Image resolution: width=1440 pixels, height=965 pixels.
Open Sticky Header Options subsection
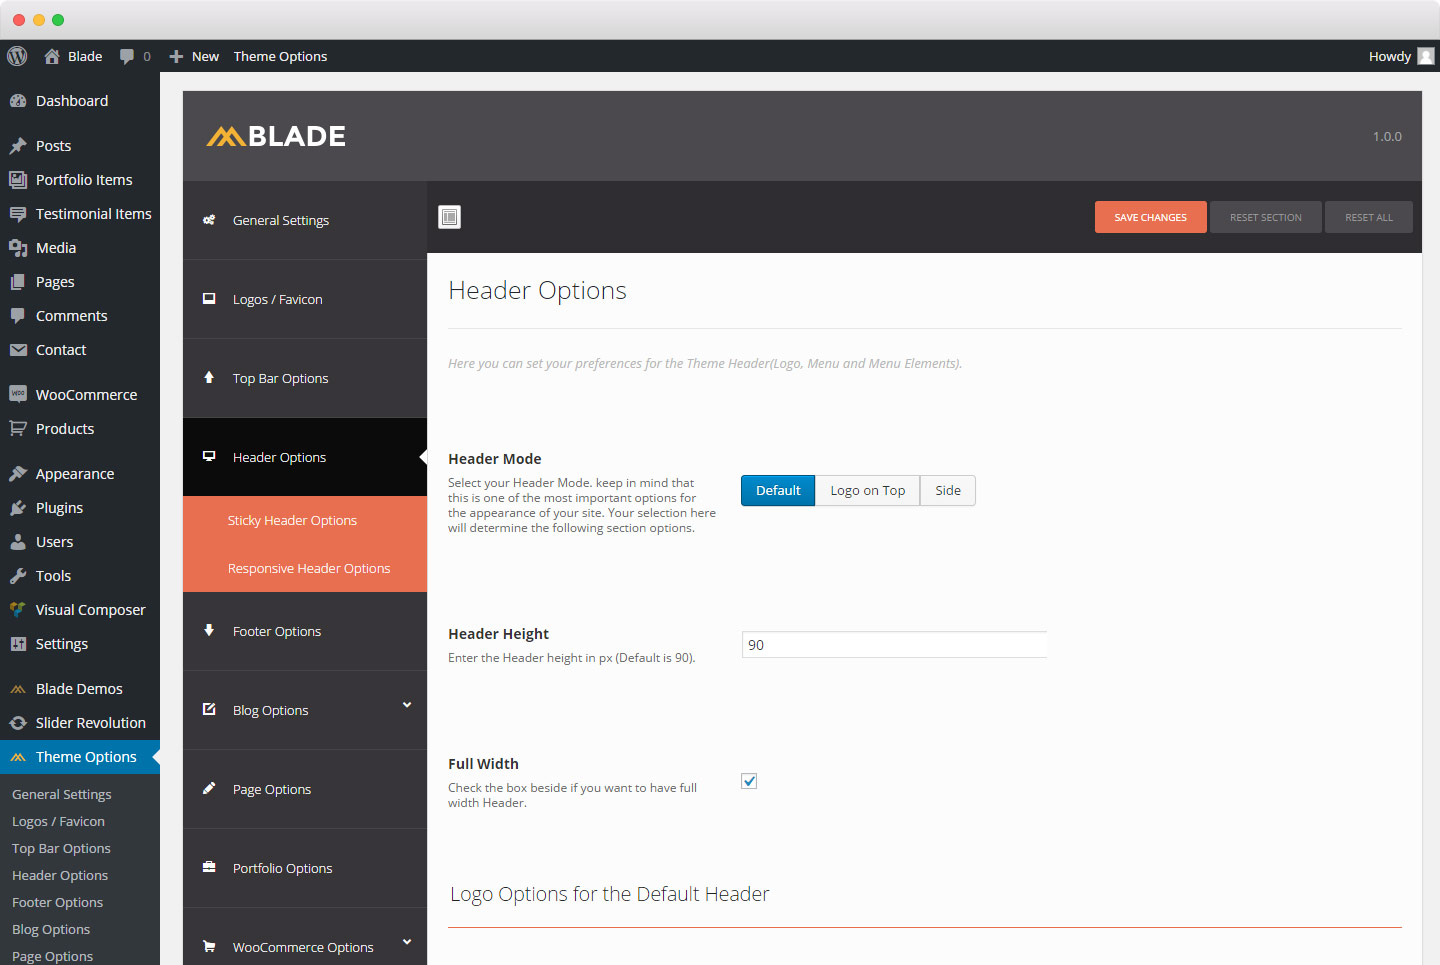[292, 521]
